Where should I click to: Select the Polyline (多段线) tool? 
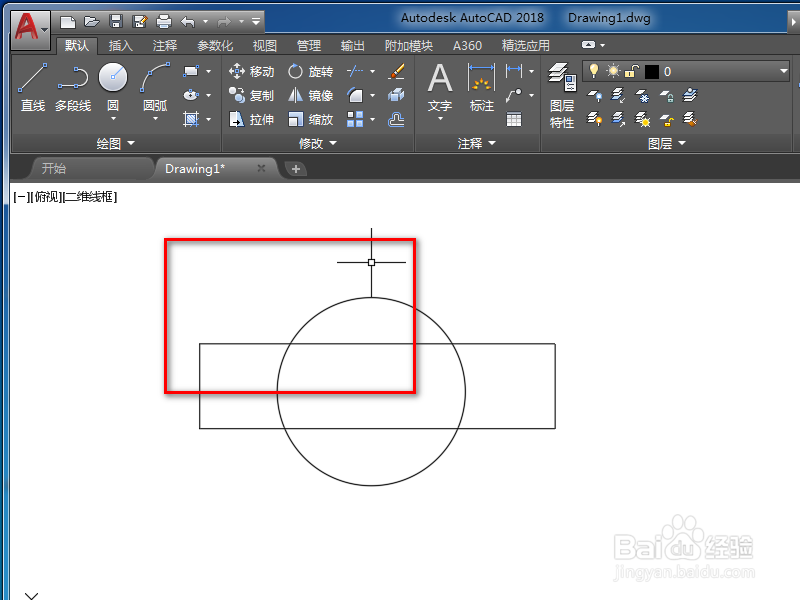(73, 87)
